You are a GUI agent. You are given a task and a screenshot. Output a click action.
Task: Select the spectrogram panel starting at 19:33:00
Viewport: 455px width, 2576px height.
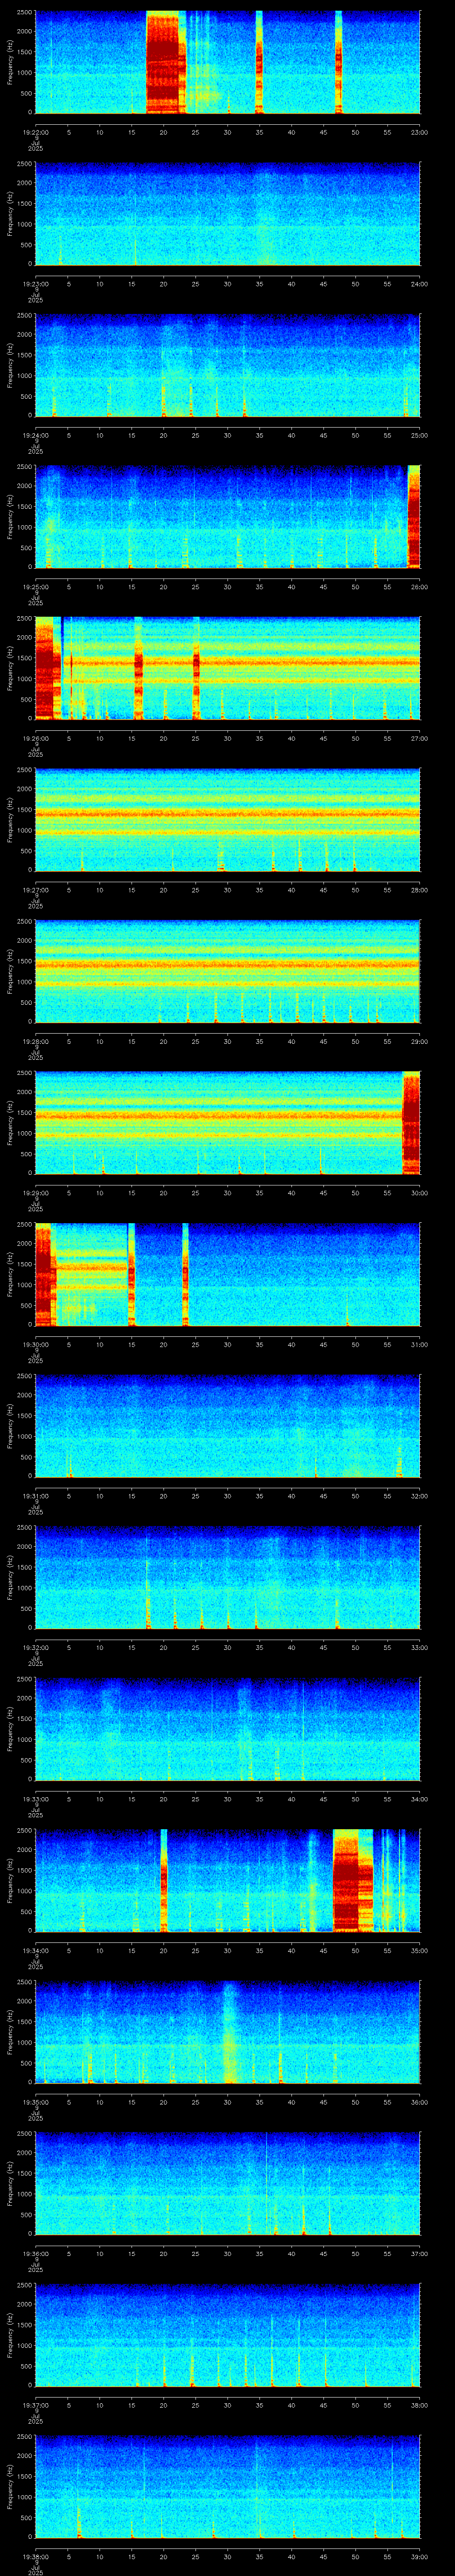(x=227, y=1729)
